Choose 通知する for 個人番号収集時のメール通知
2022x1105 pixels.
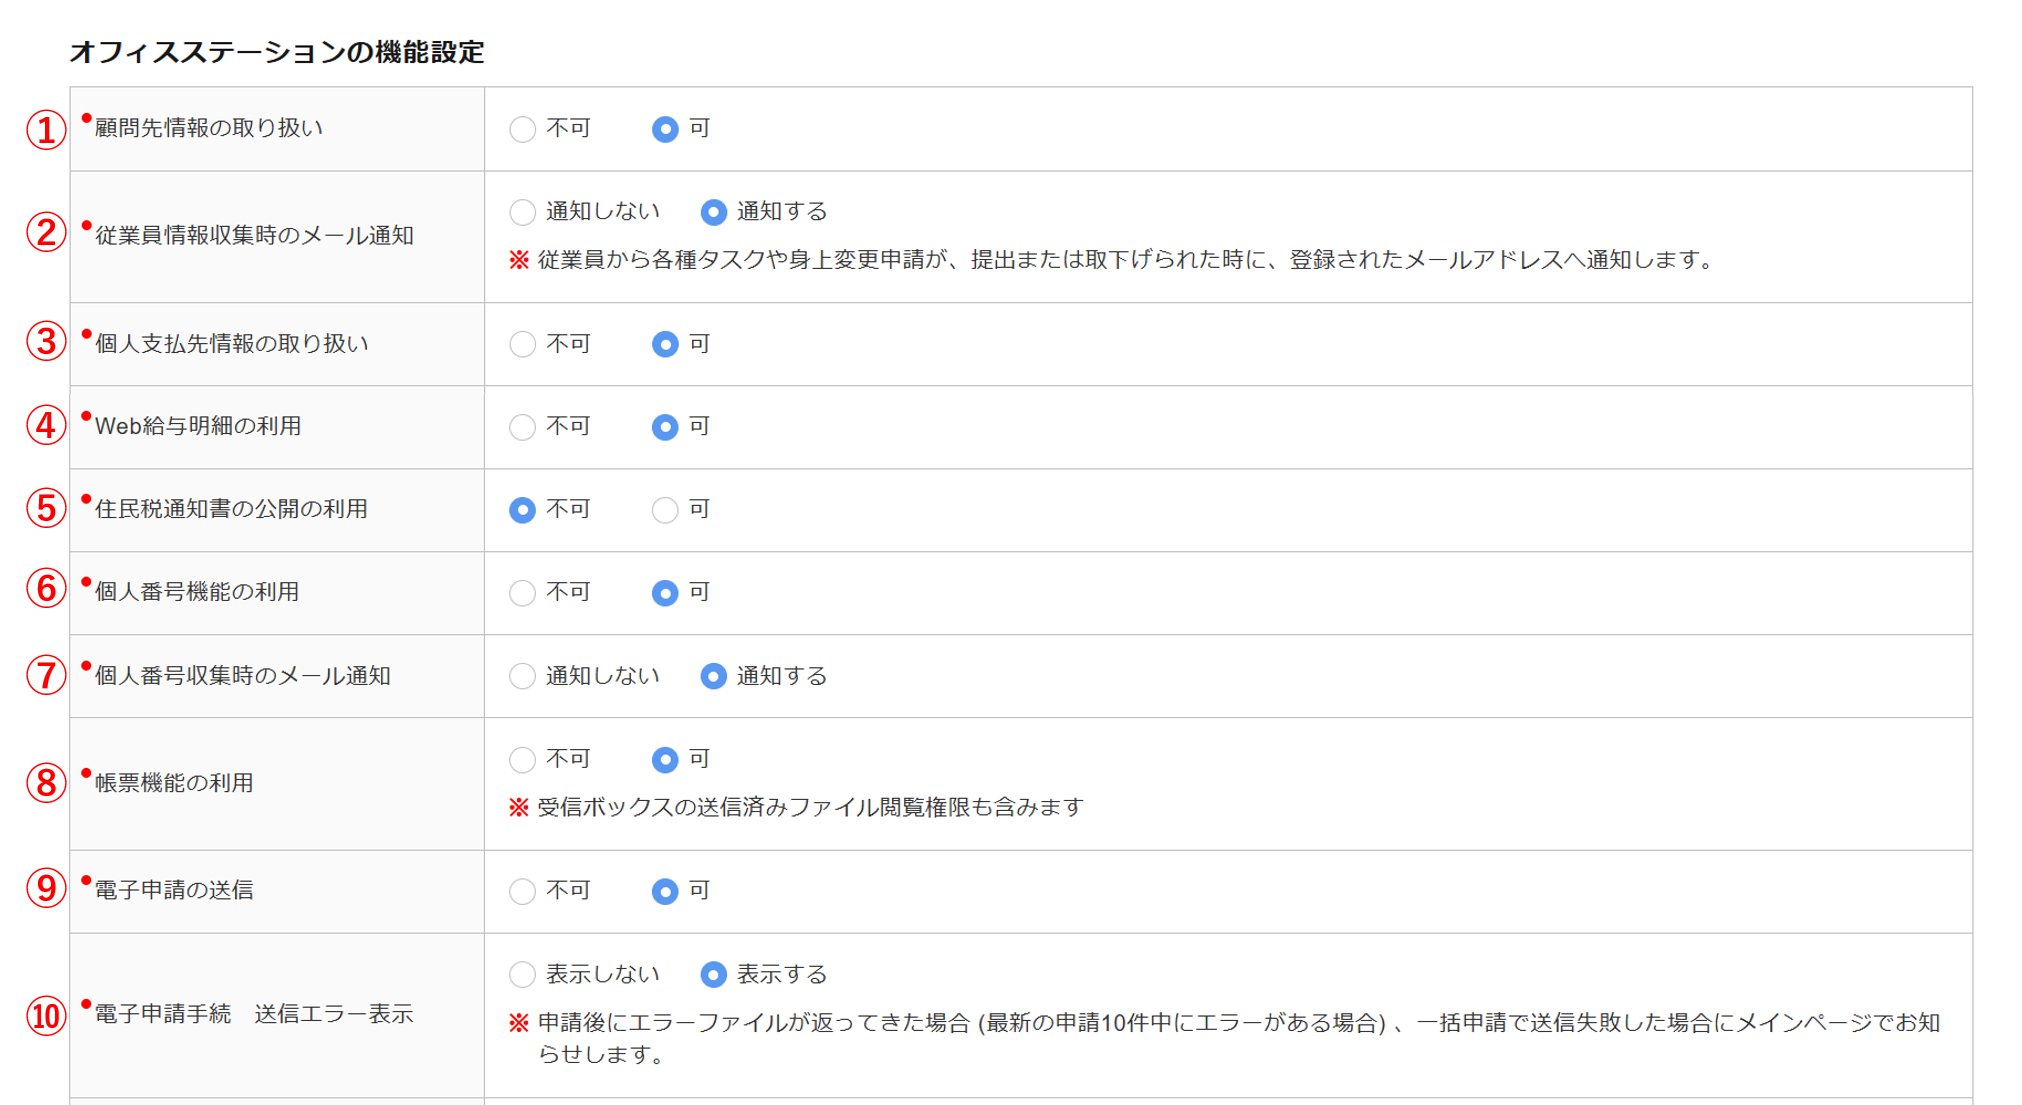tap(713, 676)
